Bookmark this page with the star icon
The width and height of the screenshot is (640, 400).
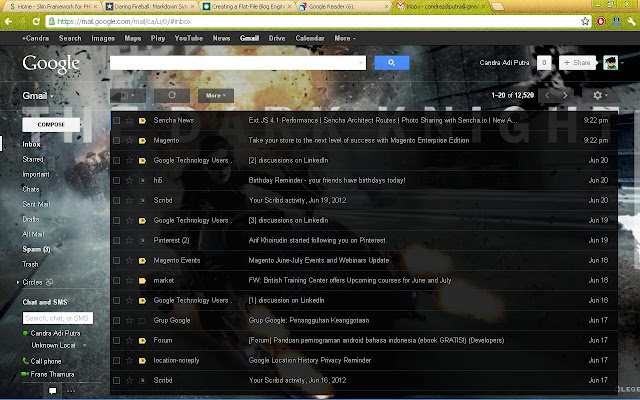pos(585,21)
